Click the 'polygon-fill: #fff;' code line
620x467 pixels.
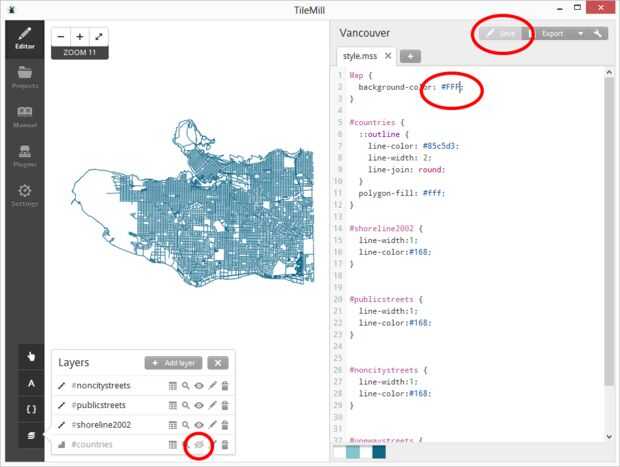click(402, 193)
